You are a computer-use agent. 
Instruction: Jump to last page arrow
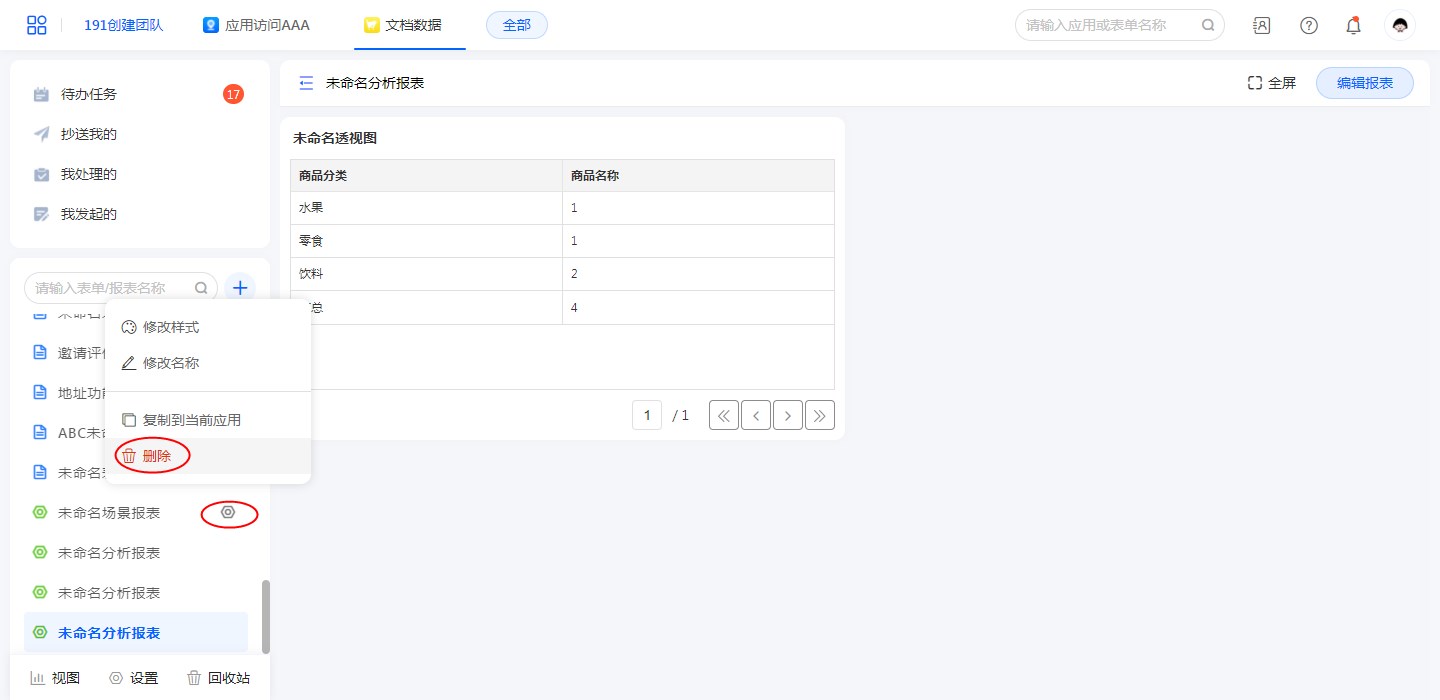pyautogui.click(x=820, y=415)
